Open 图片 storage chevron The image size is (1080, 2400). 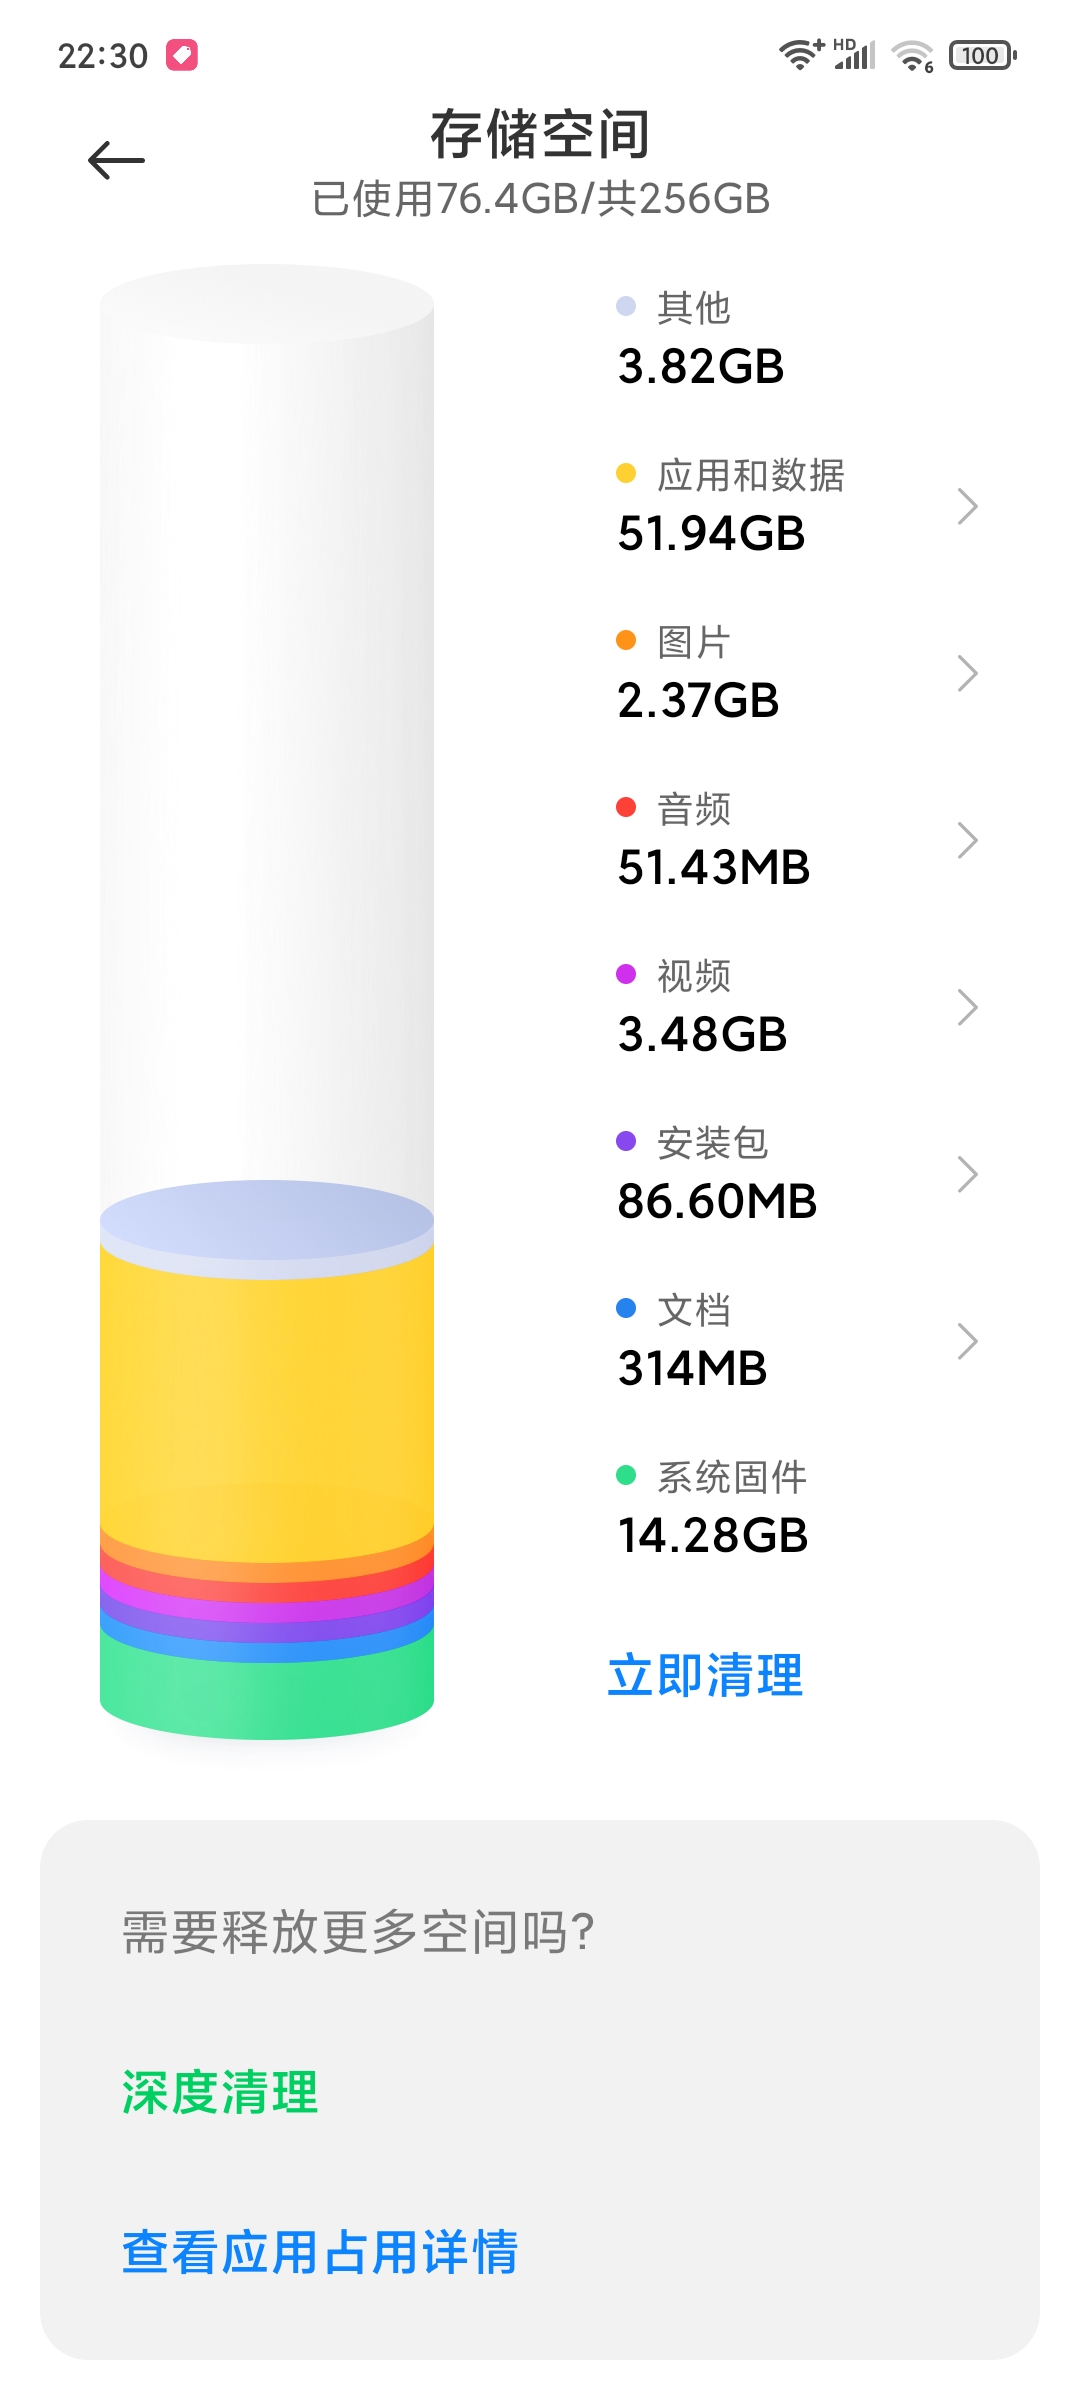(x=966, y=673)
